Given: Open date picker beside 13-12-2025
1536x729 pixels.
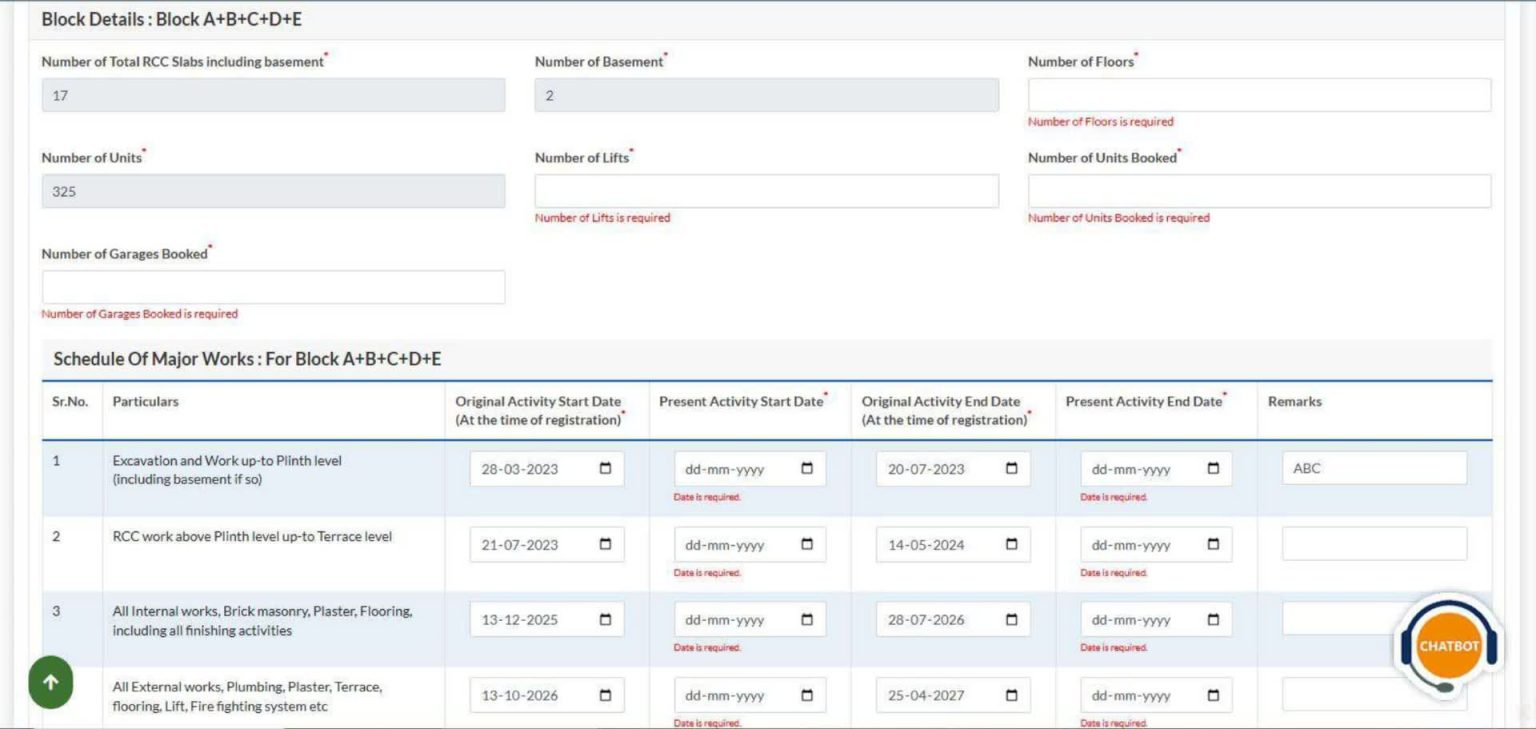Looking at the screenshot, I should coord(606,619).
